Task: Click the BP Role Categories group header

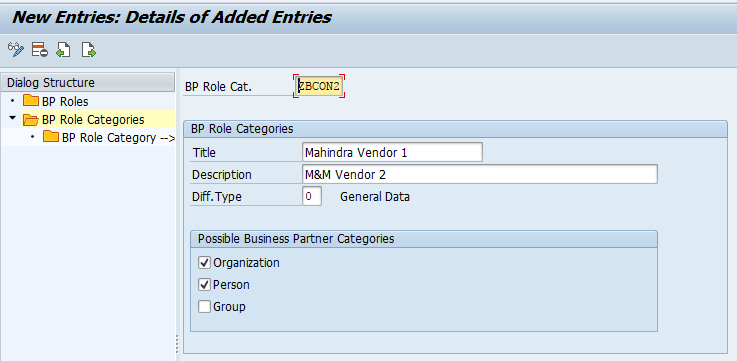Action: (455, 129)
